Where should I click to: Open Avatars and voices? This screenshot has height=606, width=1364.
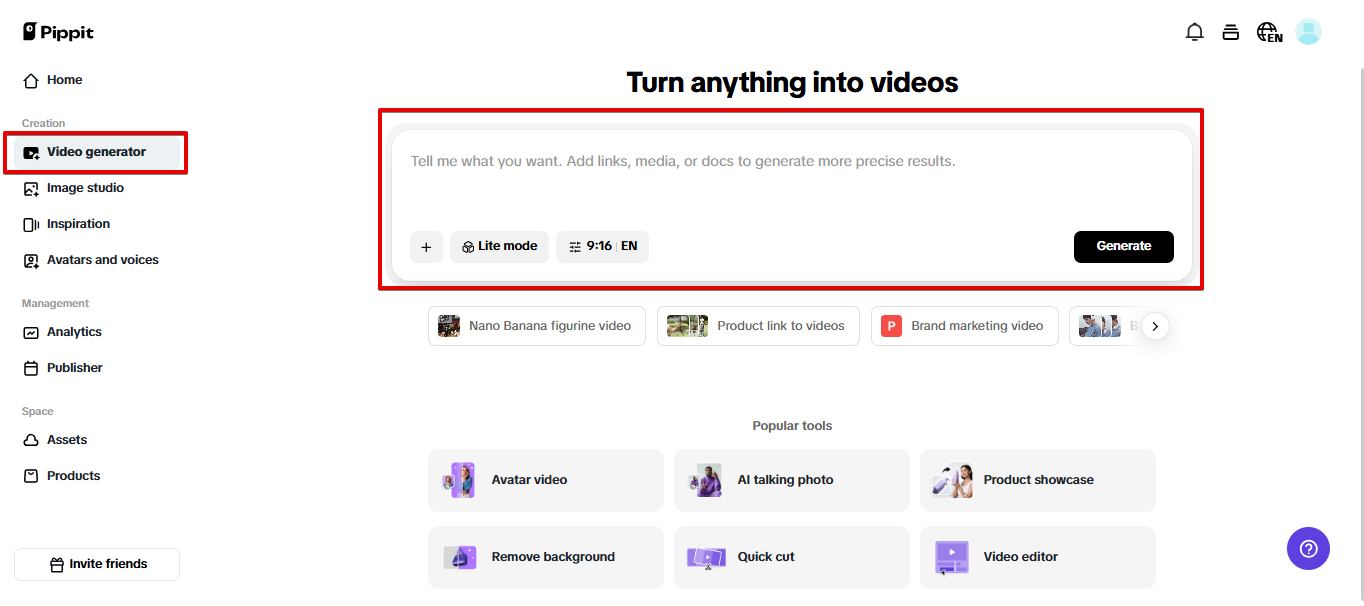coord(102,259)
